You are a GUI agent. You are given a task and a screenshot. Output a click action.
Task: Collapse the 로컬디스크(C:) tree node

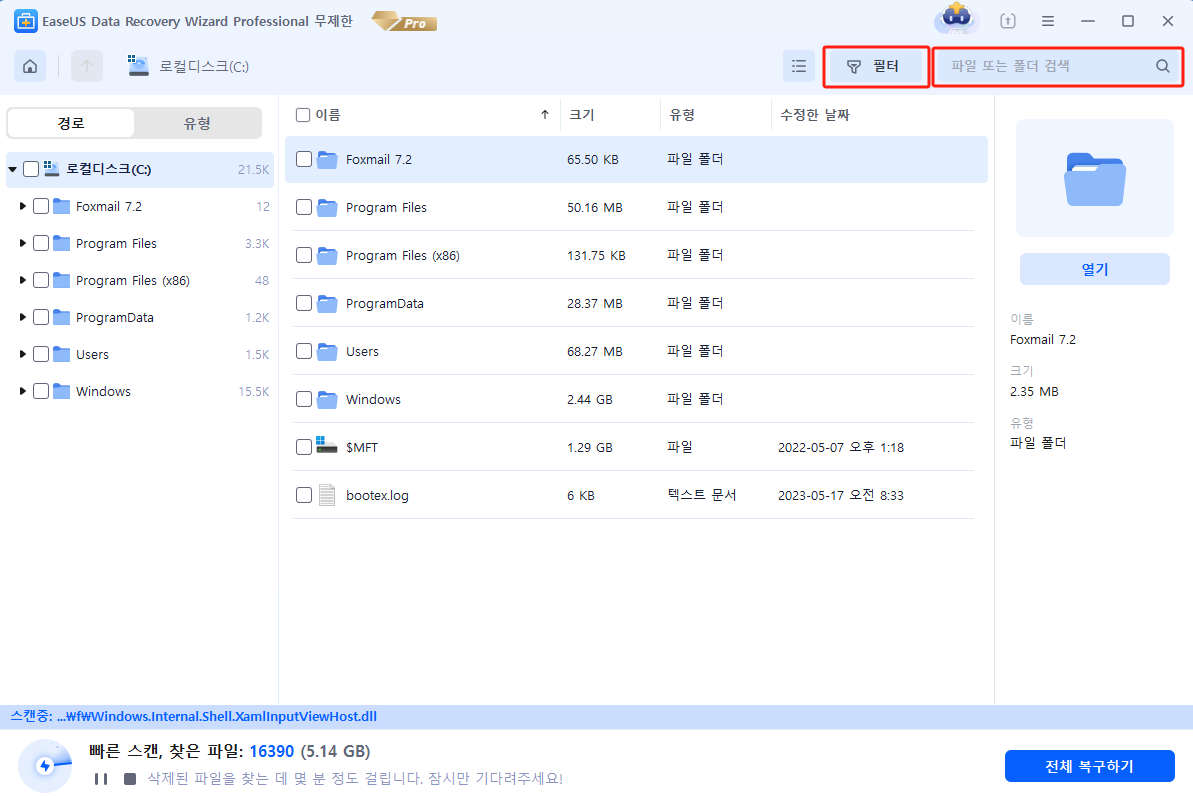(13, 169)
